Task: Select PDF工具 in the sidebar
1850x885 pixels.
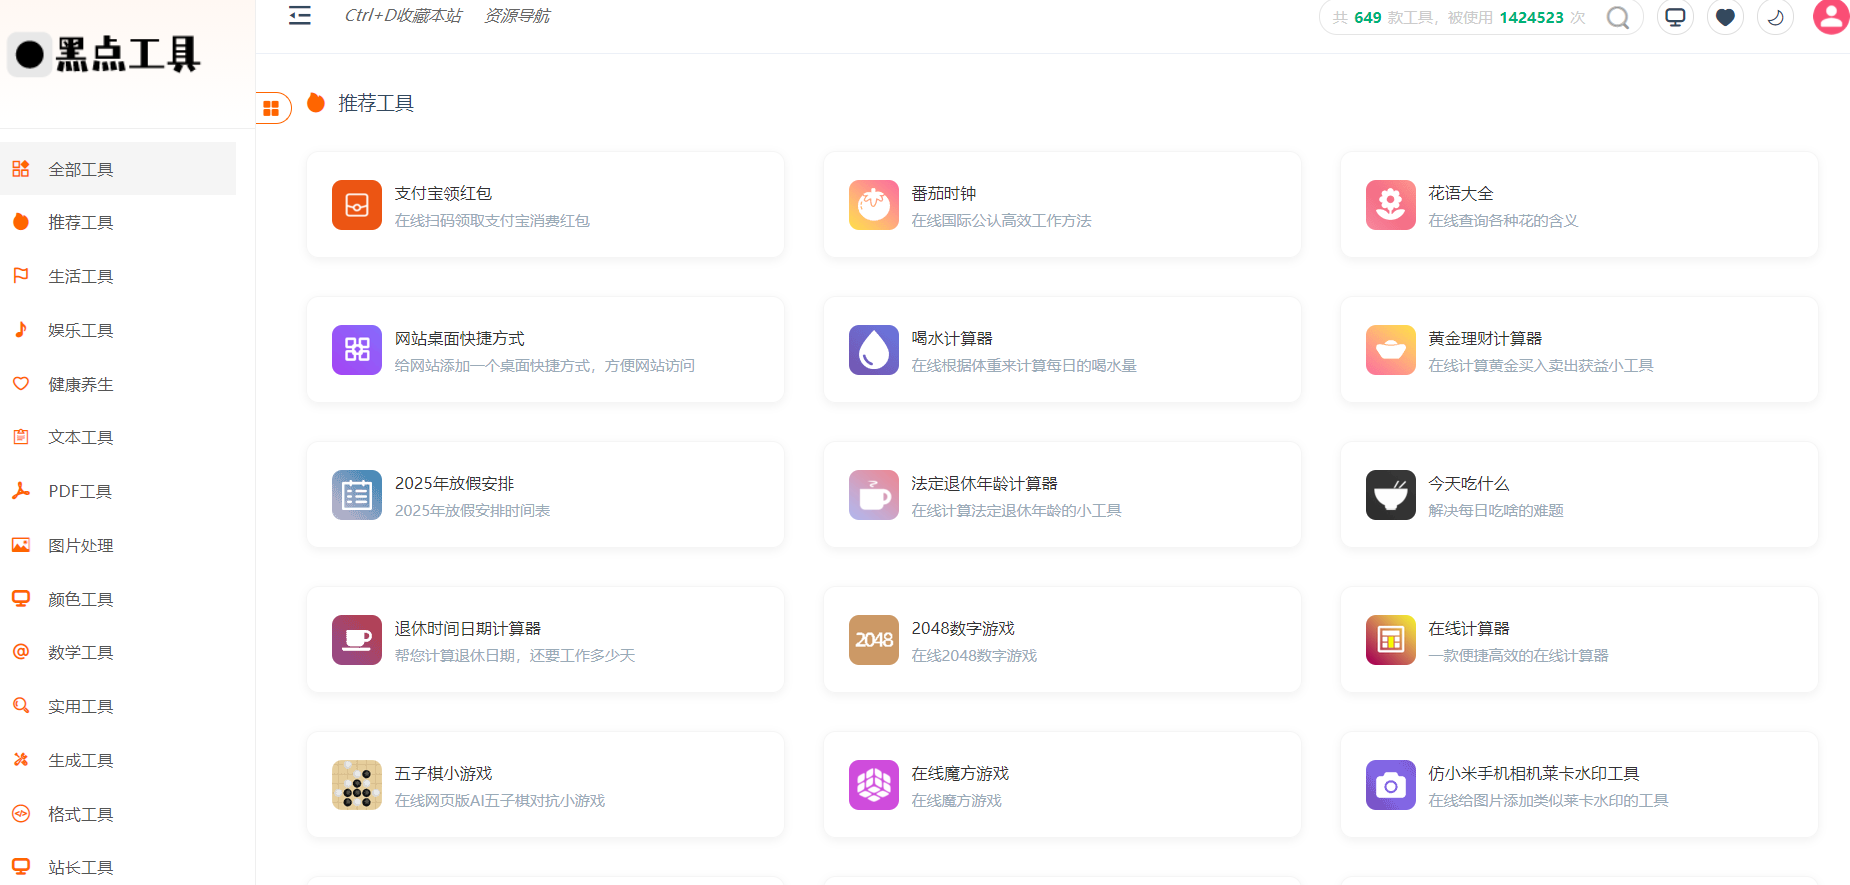Action: pos(80,491)
